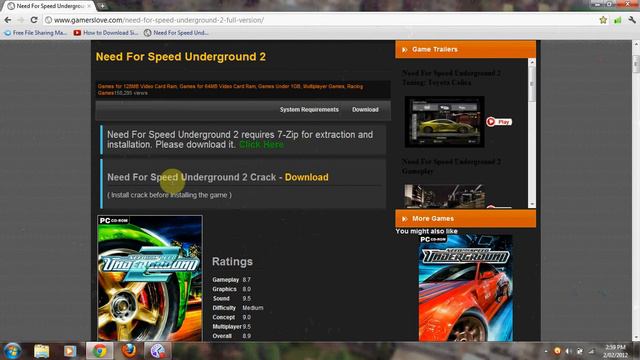Open the Free File Sharing bookmark
The image size is (640, 360).
pyautogui.click(x=36, y=33)
